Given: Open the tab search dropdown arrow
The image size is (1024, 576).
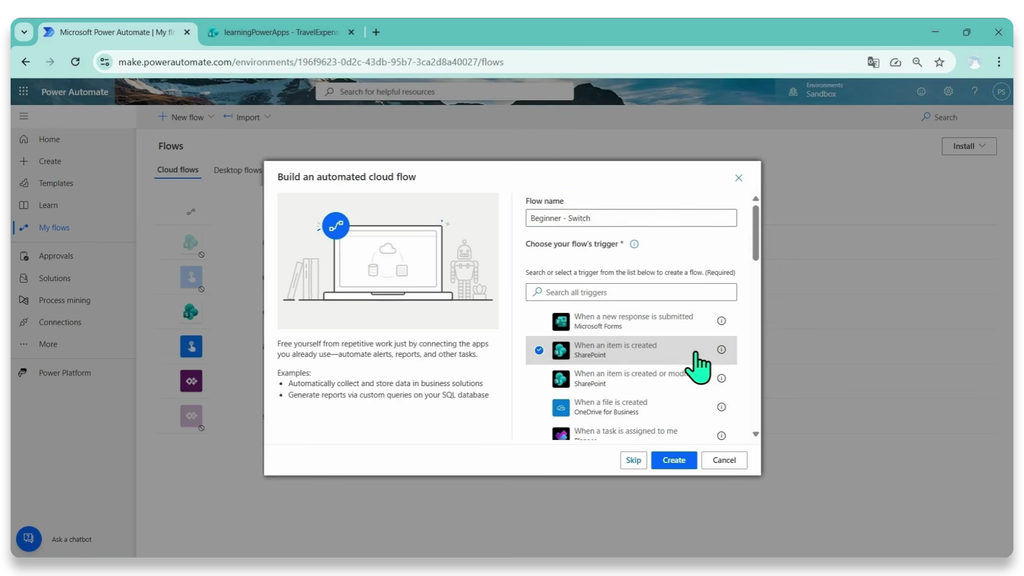Looking at the screenshot, I should [24, 32].
